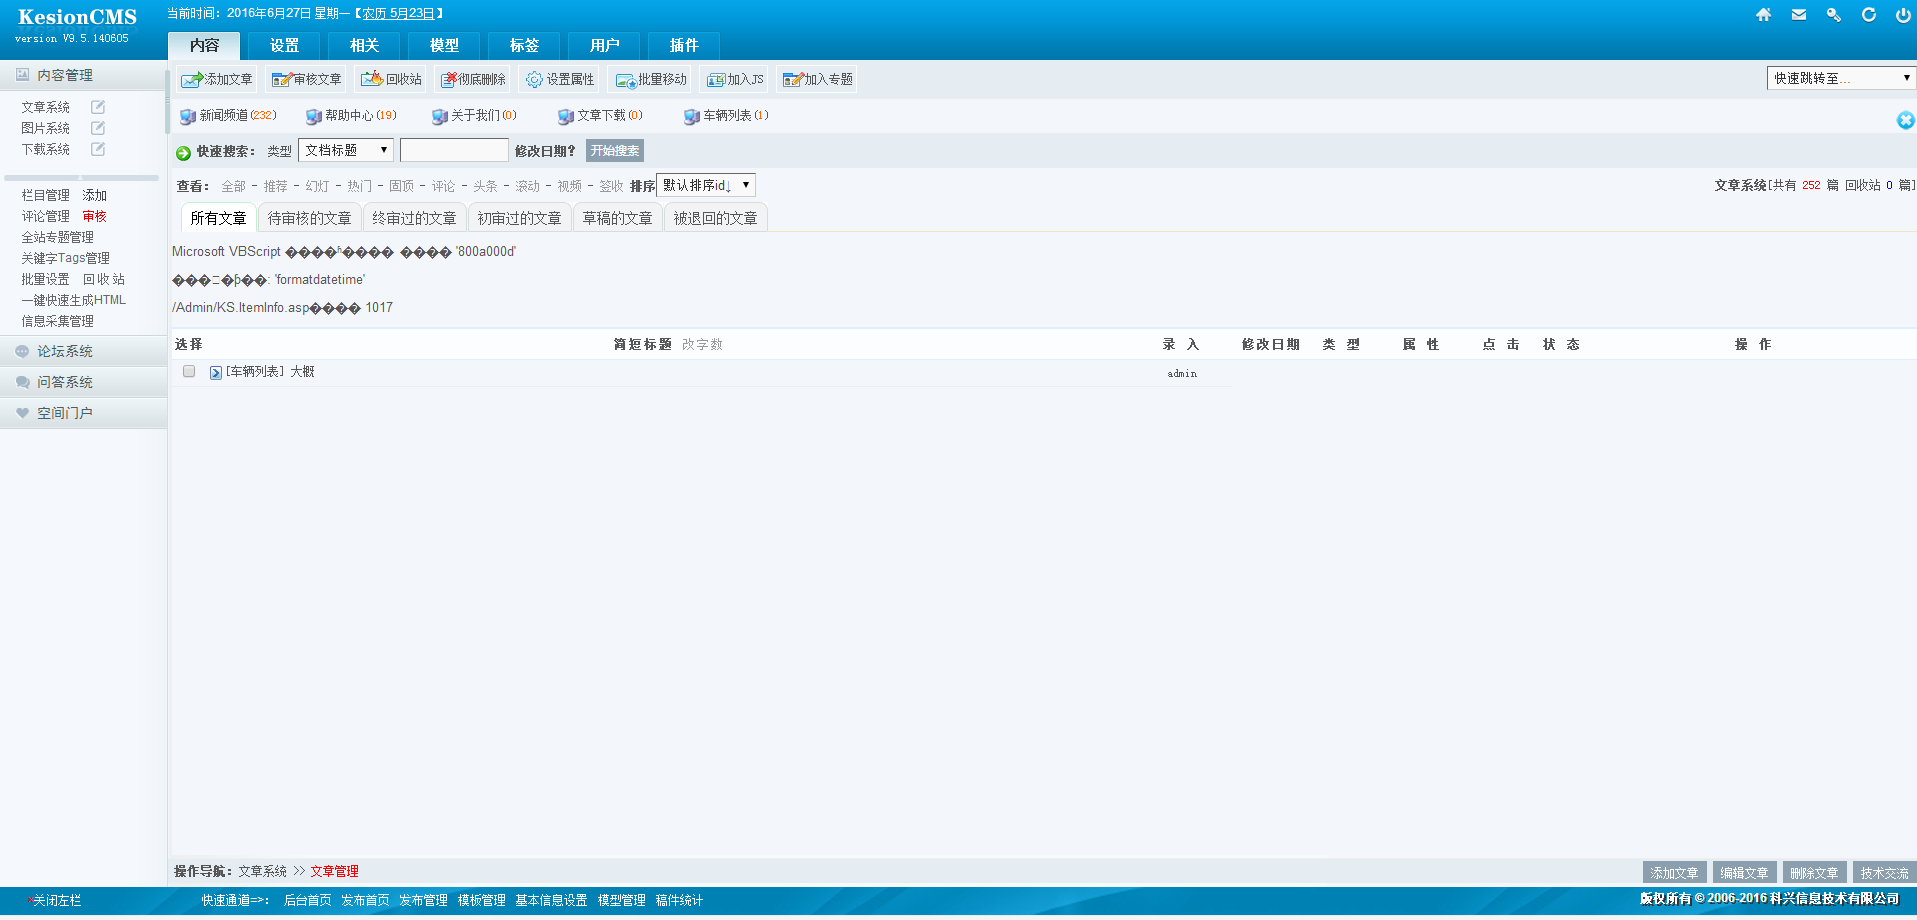The width and height of the screenshot is (1917, 920).
Task: Click bottom 添加文章 button
Action: 1674,873
